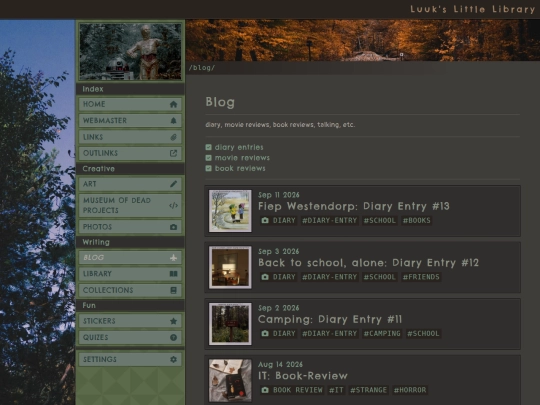Open the HOME menu item
This screenshot has height=405, width=540.
[x=130, y=104]
